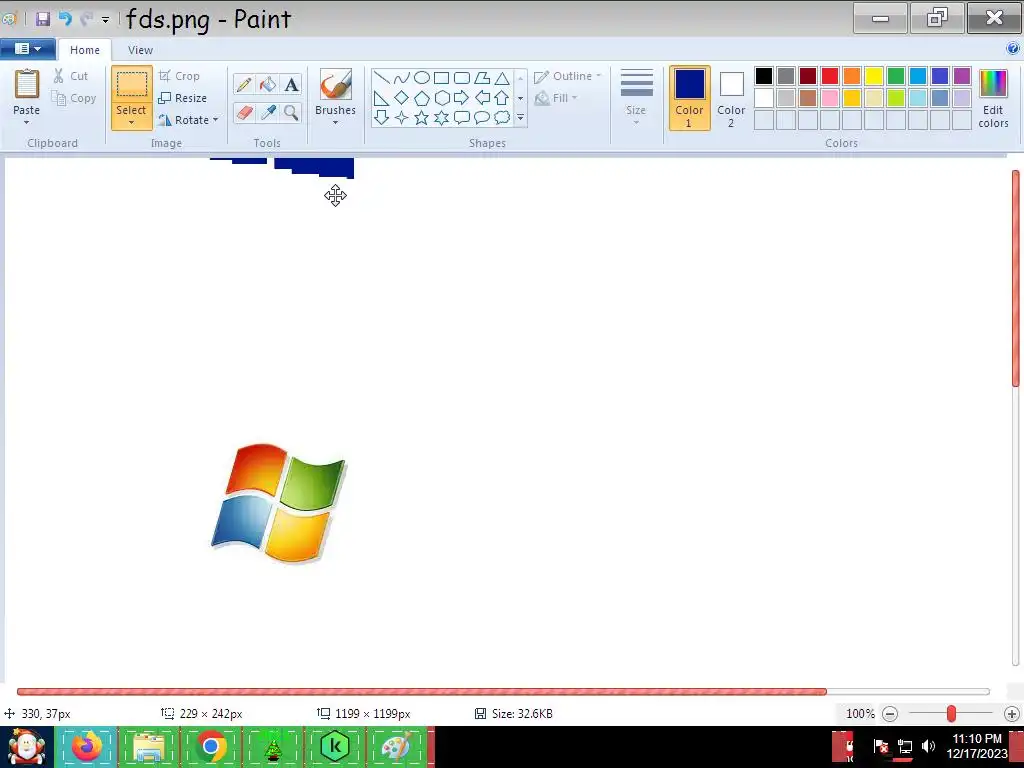
Task: Pick the Curve shape
Action: (x=402, y=78)
